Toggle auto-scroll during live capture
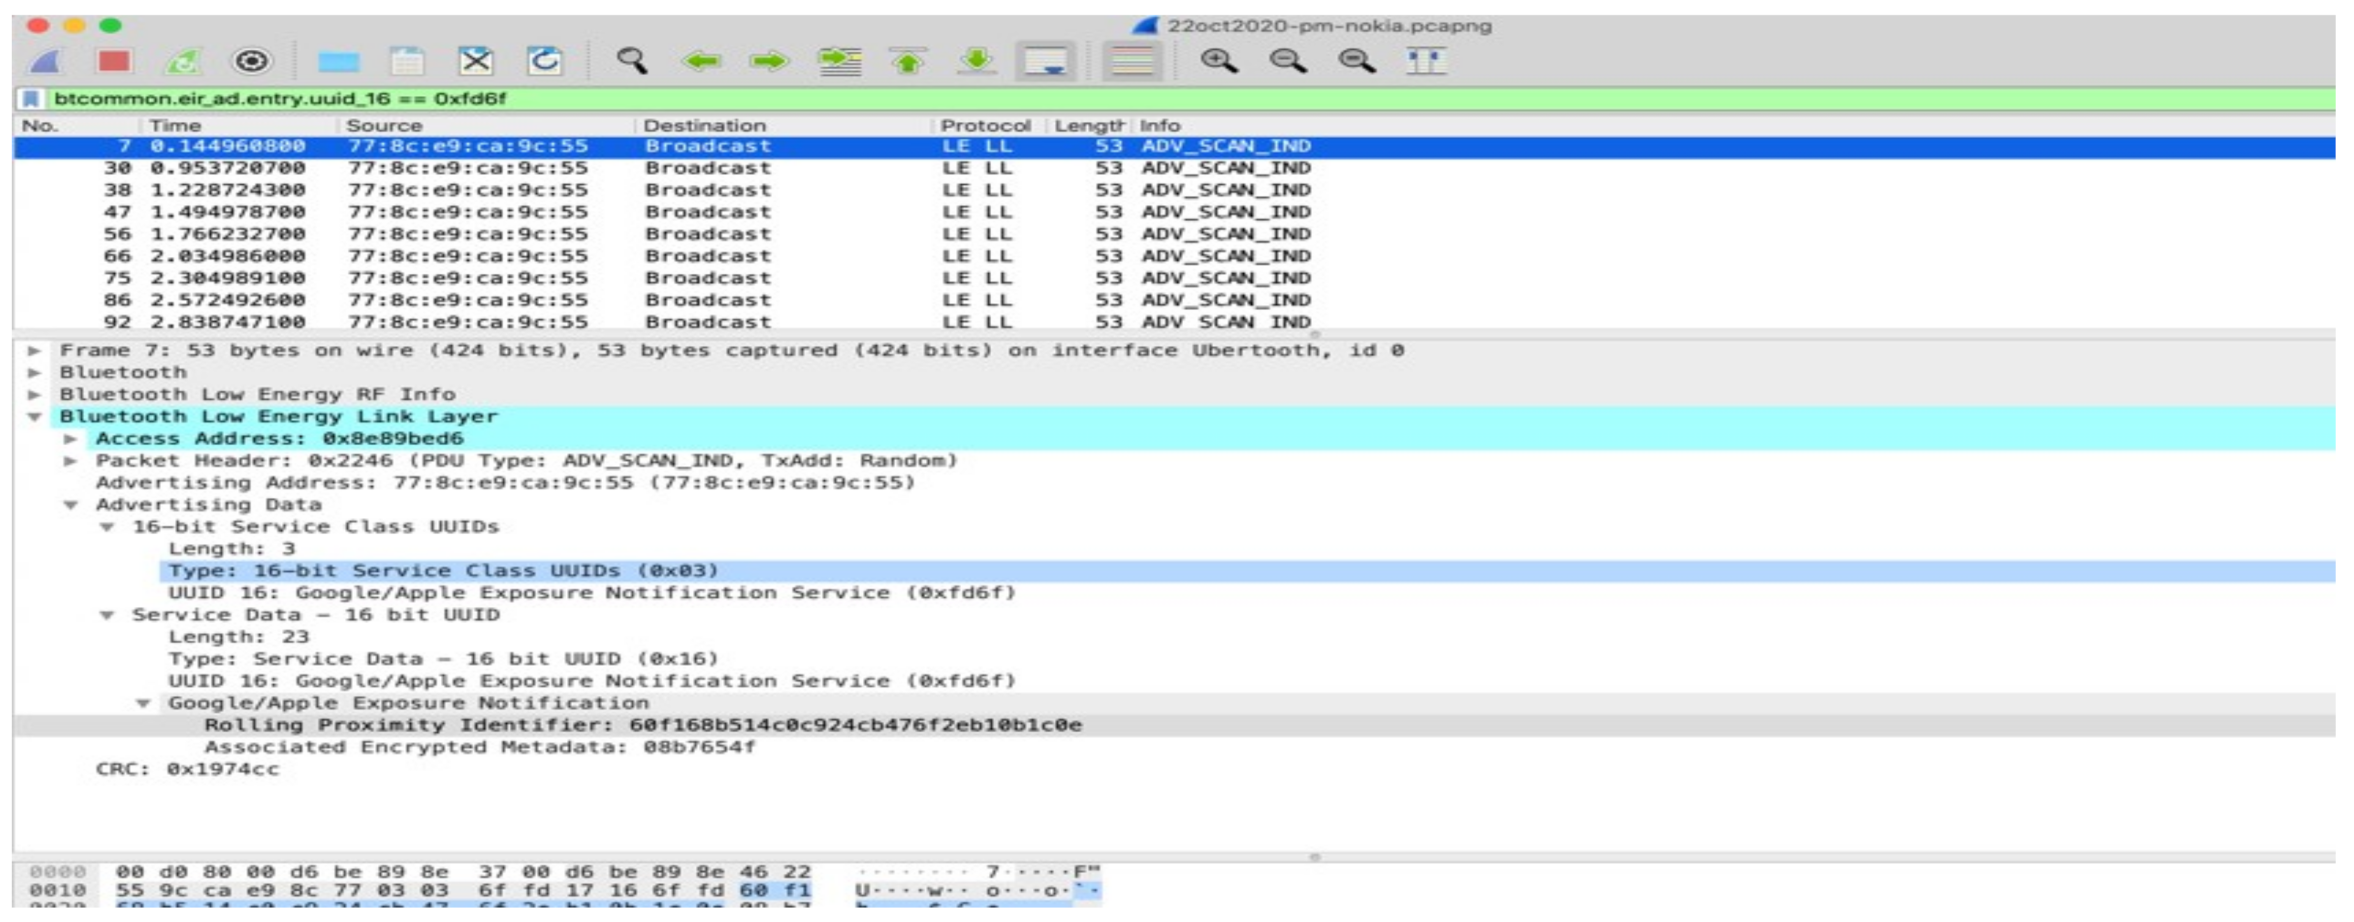The image size is (2354, 922). tap(1046, 62)
